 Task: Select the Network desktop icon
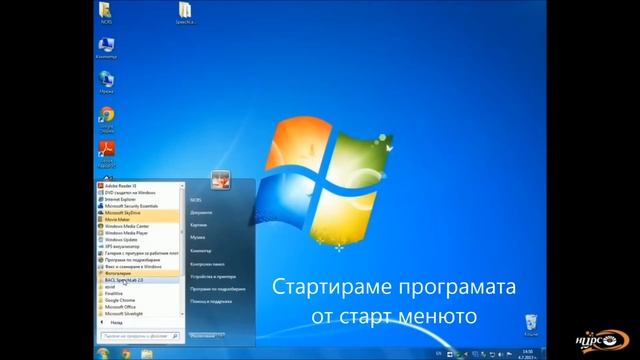[106, 83]
